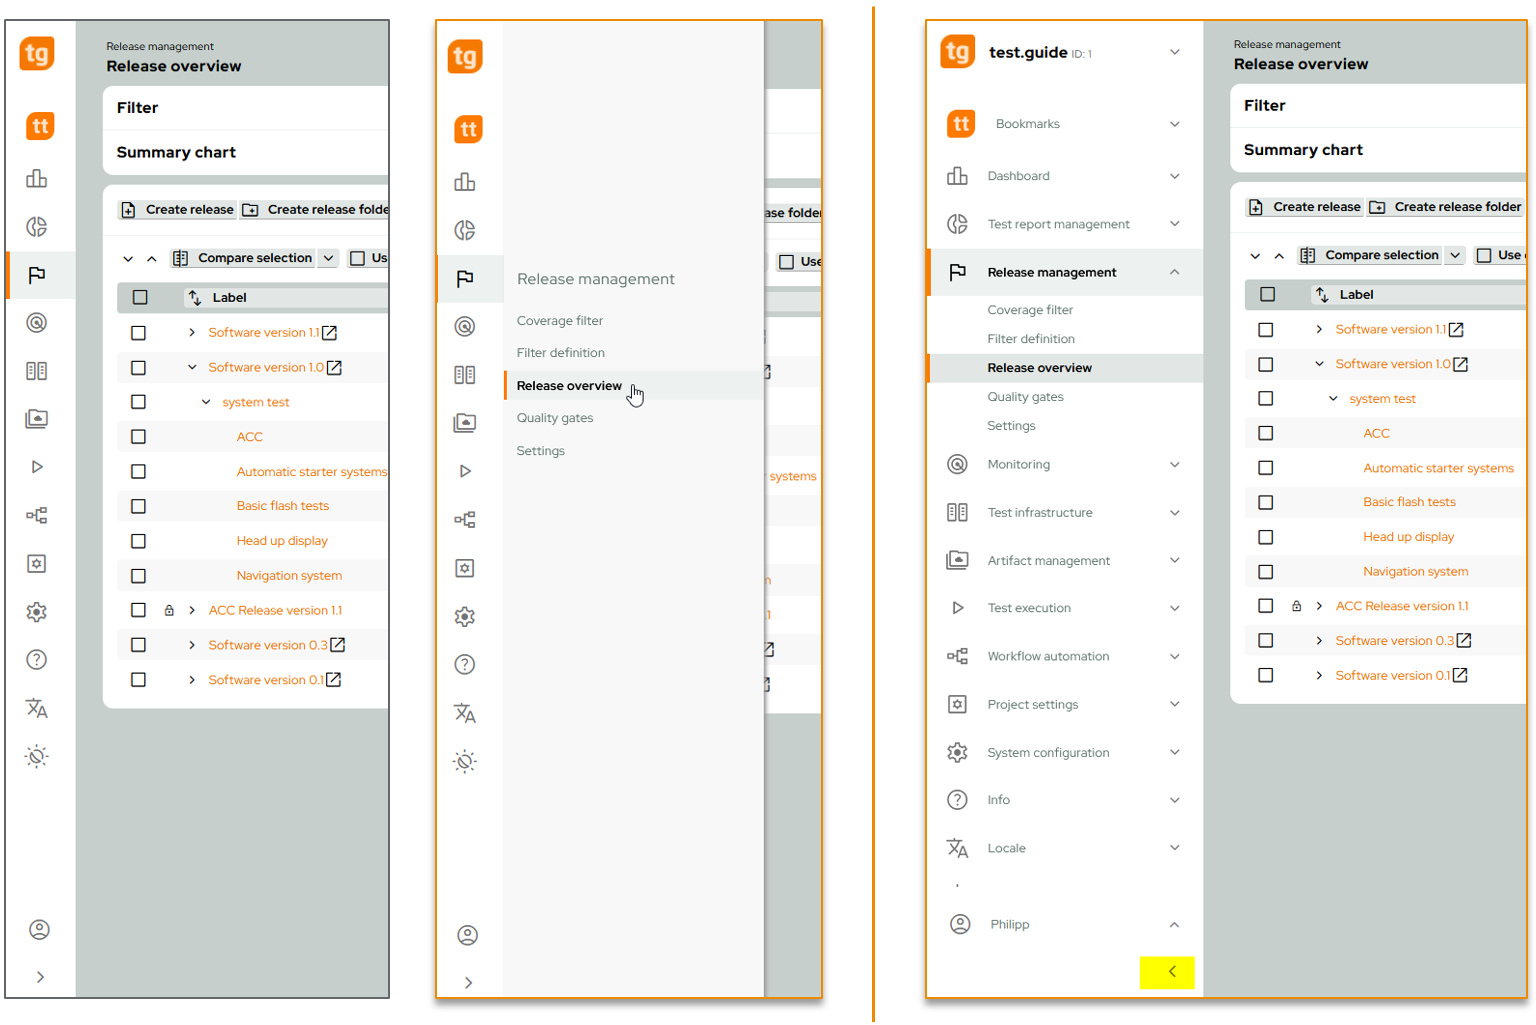Follow the Software version 1.0 link
The image size is (1536, 1025).
[265, 367]
